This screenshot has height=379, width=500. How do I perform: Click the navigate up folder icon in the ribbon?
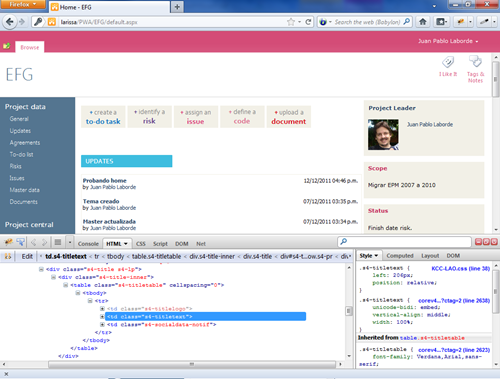click(x=7, y=46)
